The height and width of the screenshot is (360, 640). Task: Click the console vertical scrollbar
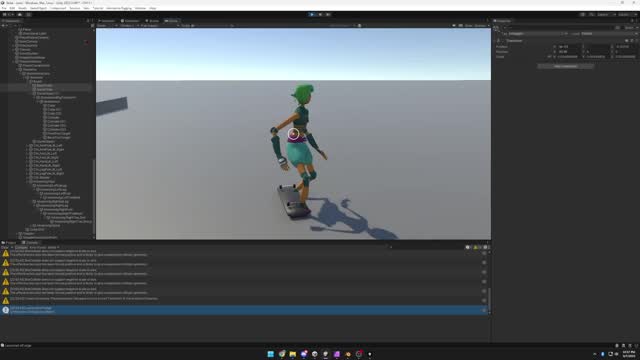pos(489,282)
